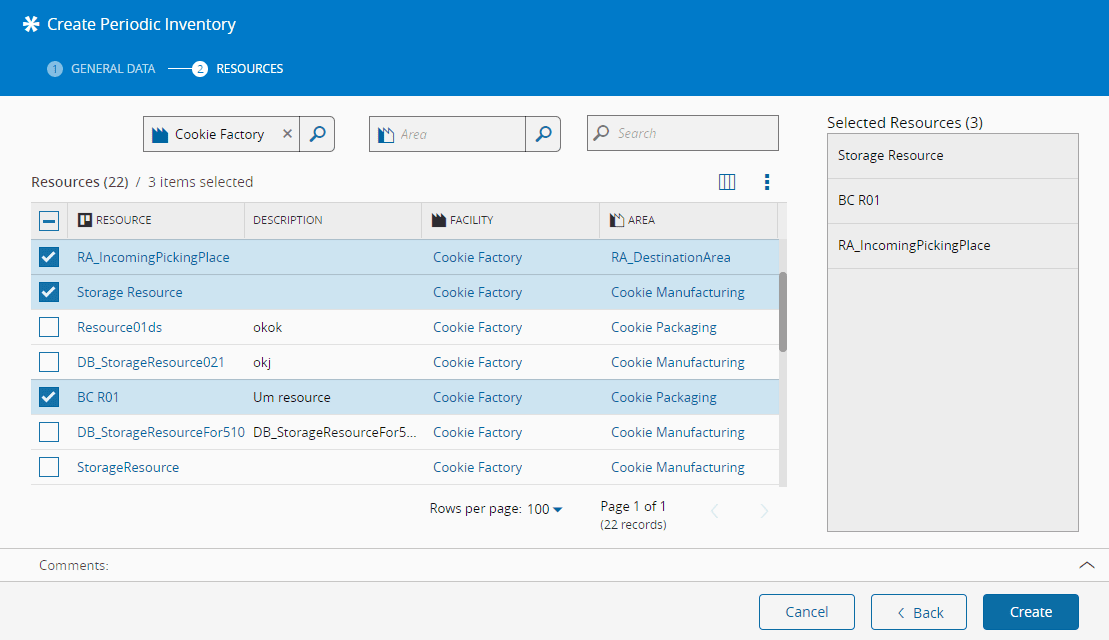Toggle the select-all header checkbox

click(49, 221)
